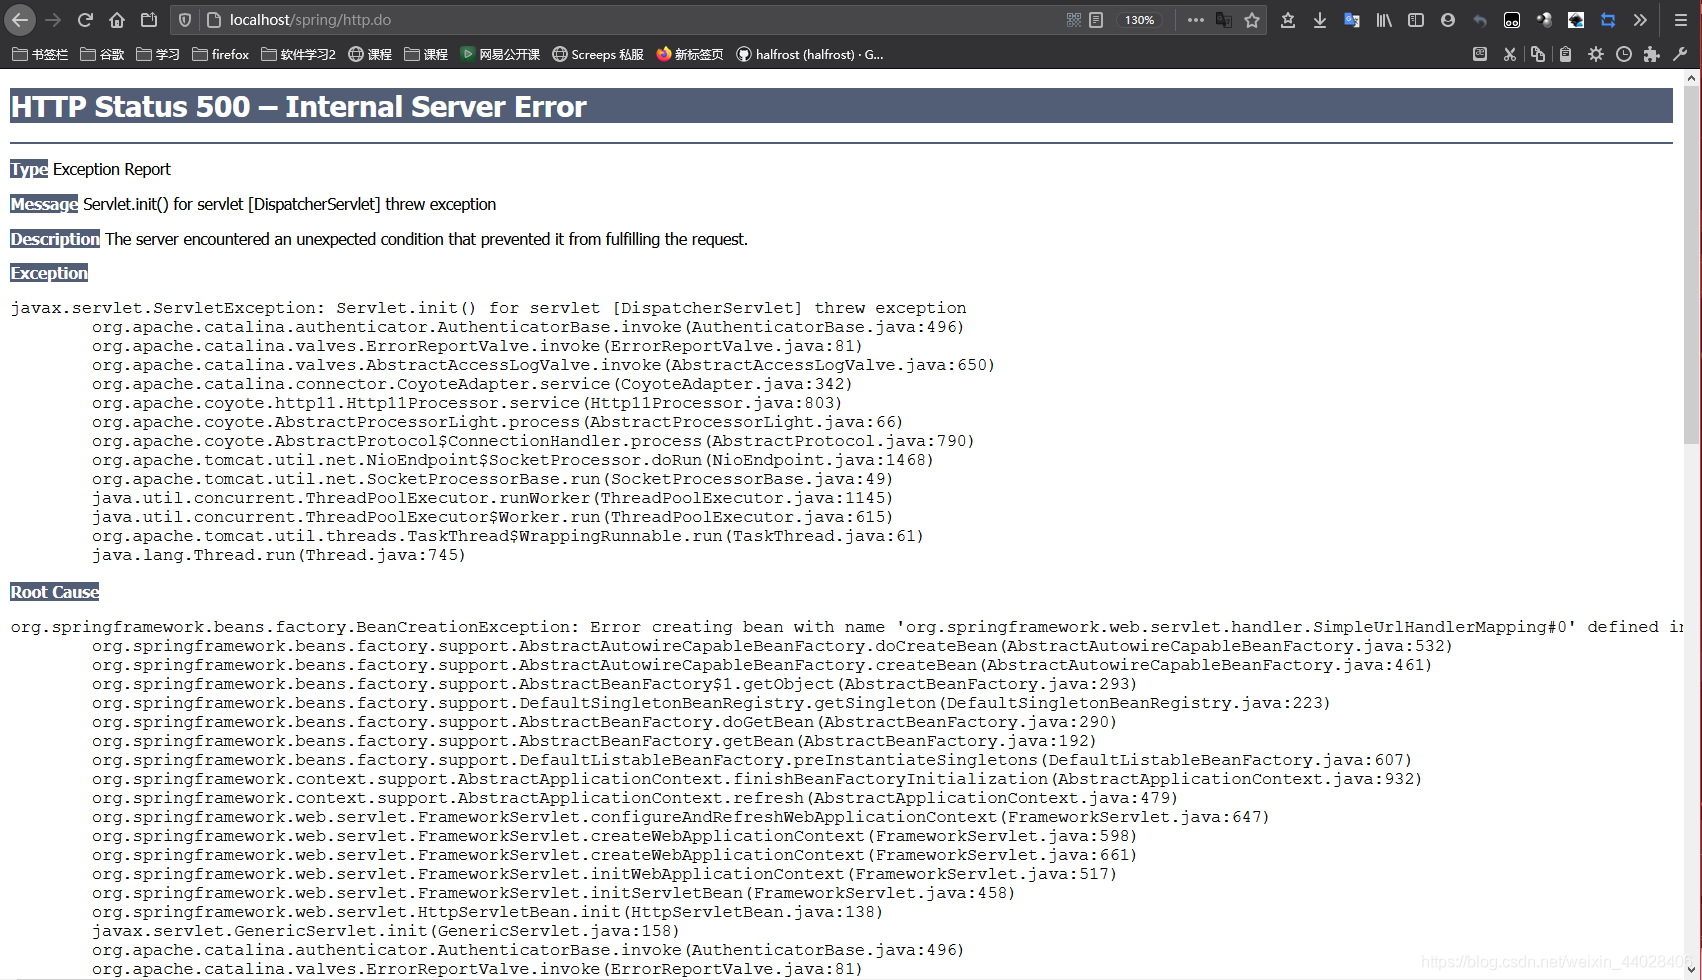Open the Google Translate extension

pos(1352,20)
